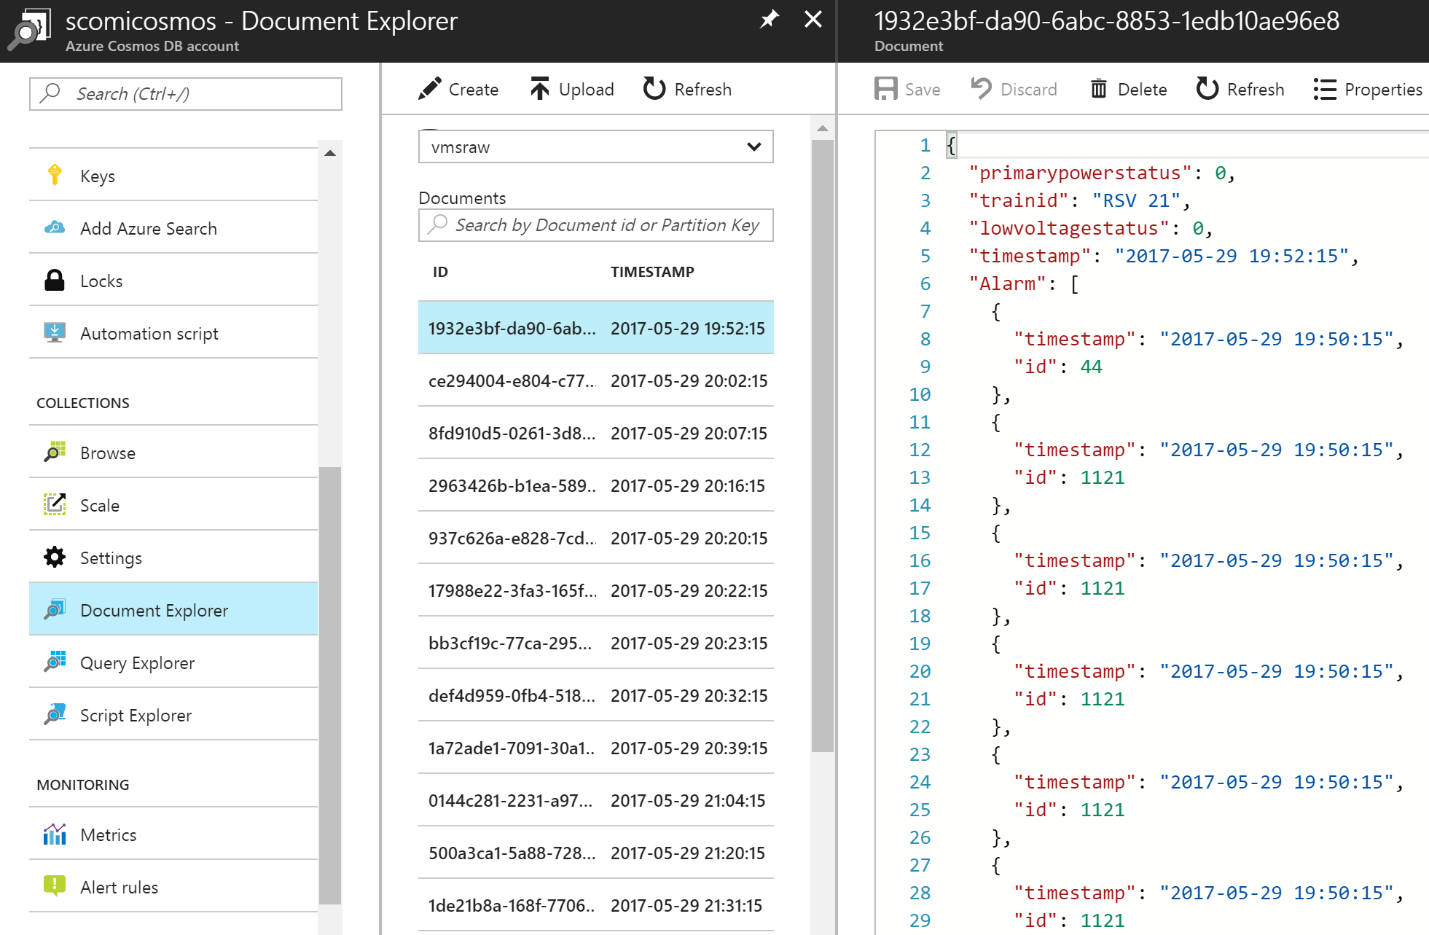Open the Query Explorer menu item
This screenshot has height=935, width=1429.
click(x=174, y=662)
